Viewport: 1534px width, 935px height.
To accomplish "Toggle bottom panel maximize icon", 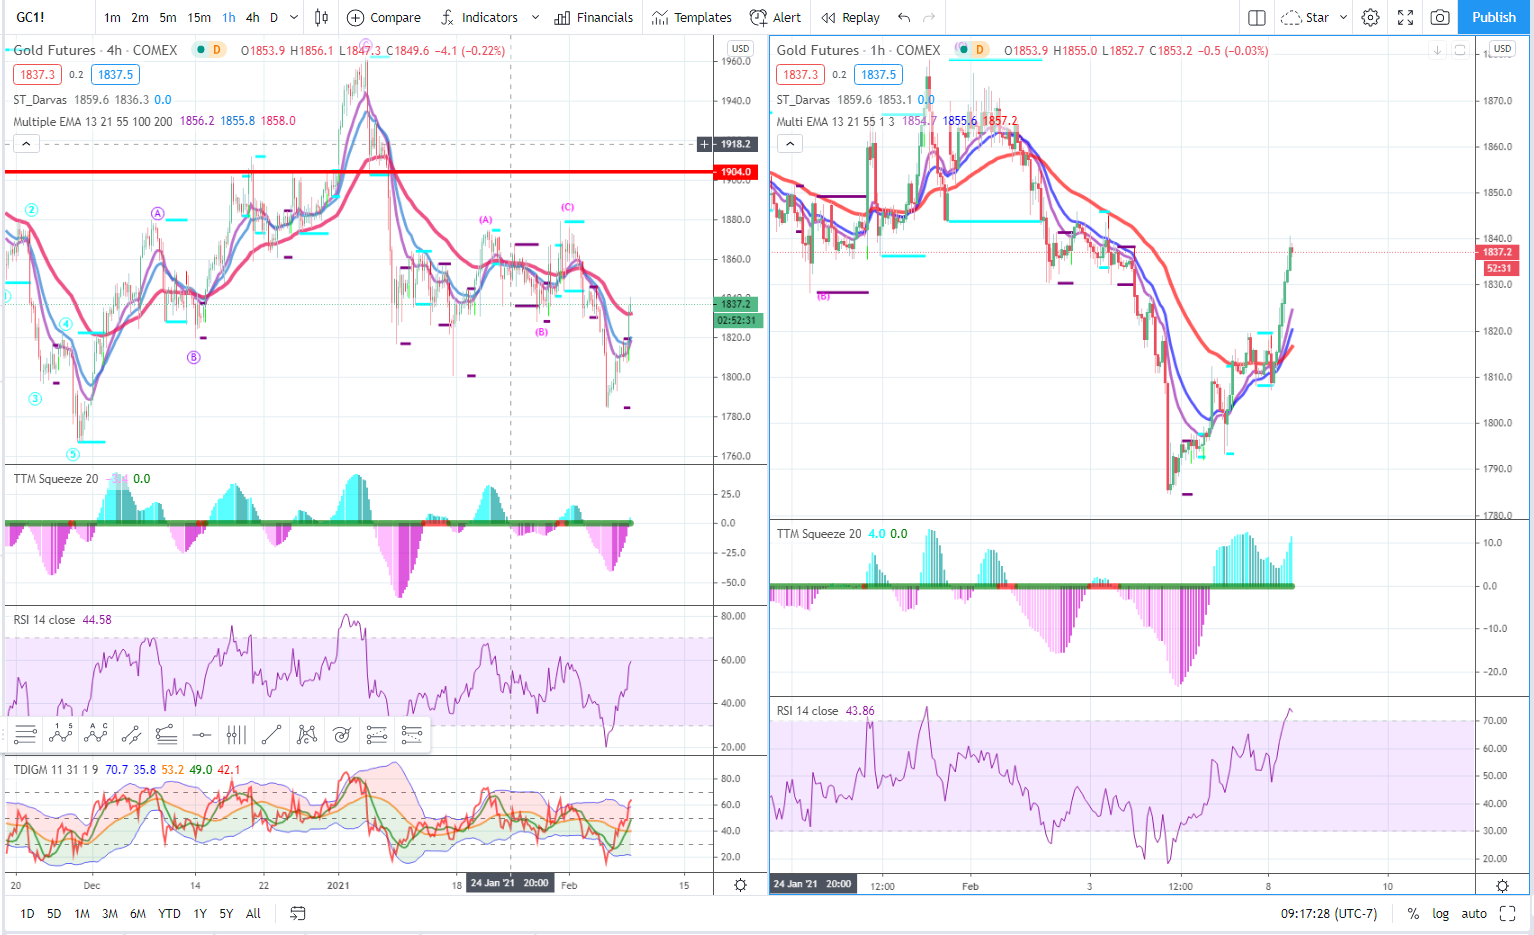I will click(1508, 913).
